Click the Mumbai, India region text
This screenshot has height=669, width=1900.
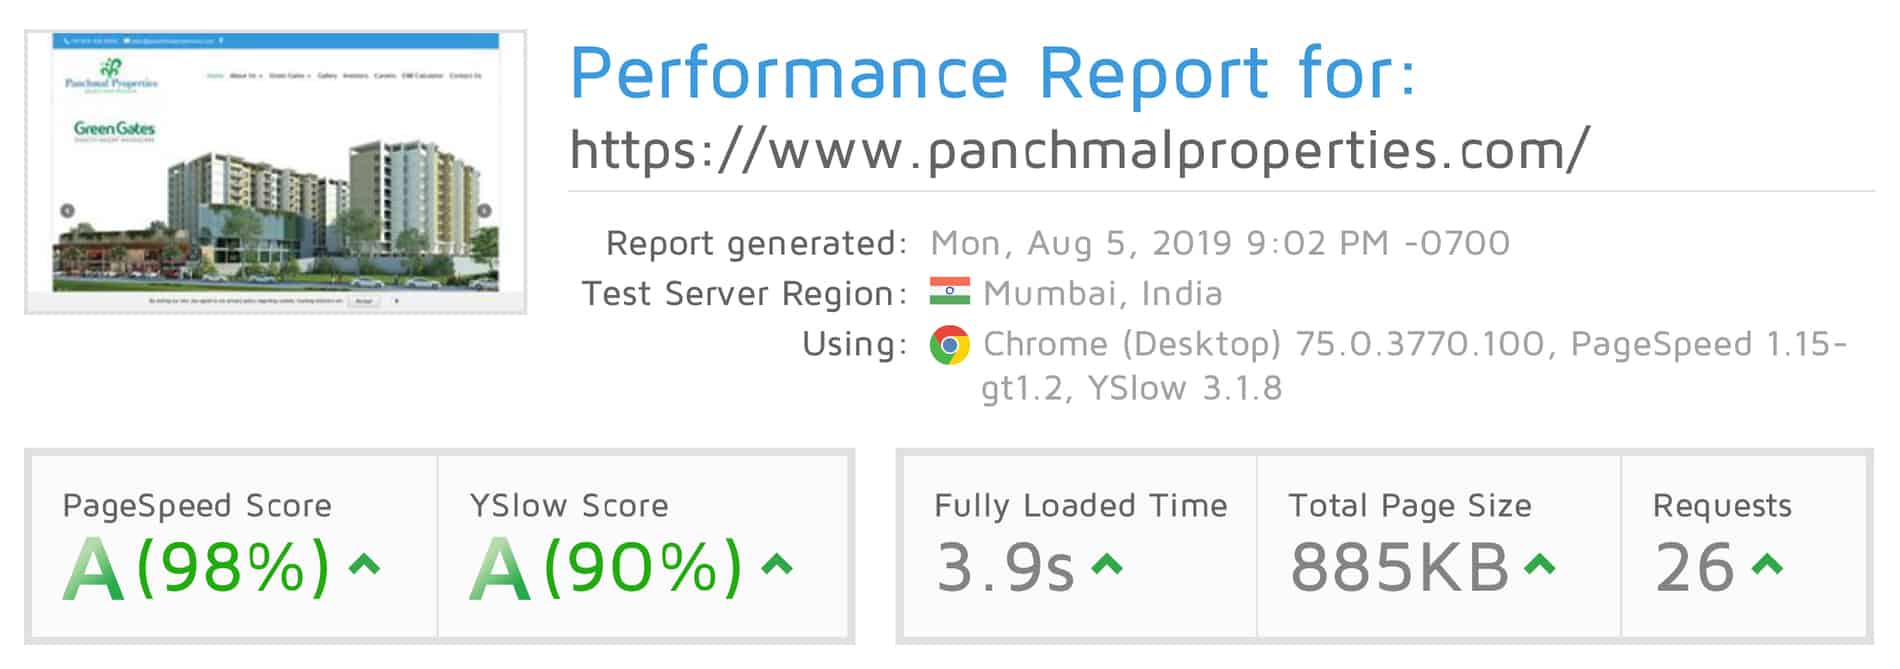pos(1103,293)
